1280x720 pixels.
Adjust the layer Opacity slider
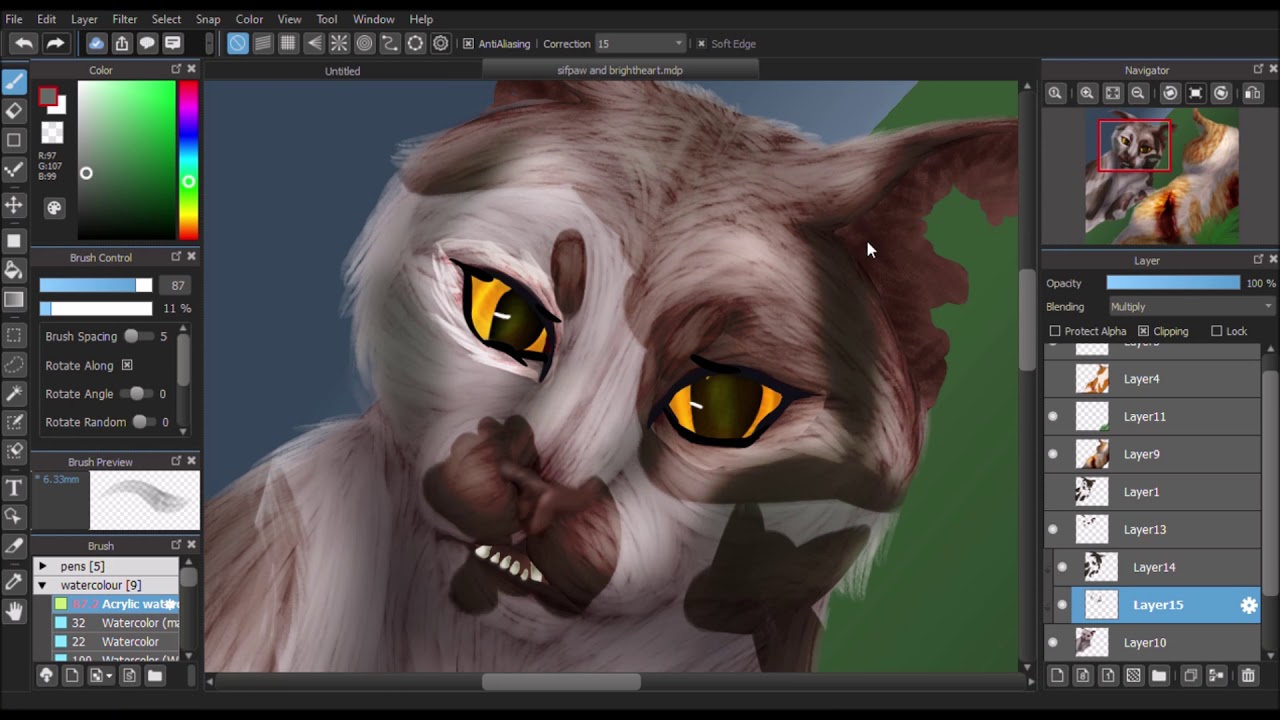point(1173,283)
